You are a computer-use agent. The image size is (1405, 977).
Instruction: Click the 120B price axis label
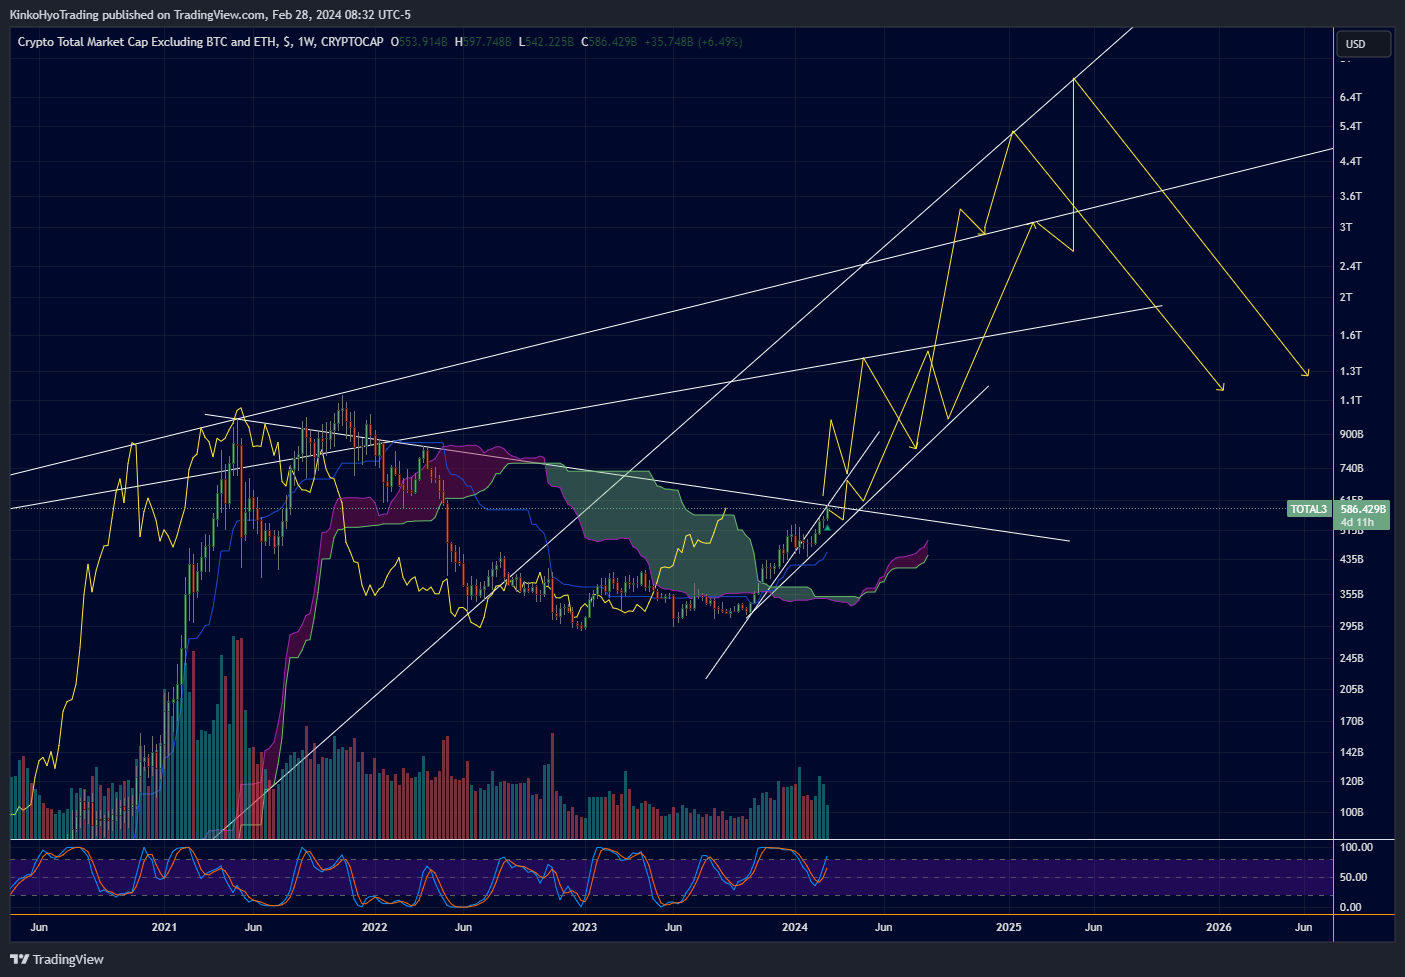(x=1352, y=781)
